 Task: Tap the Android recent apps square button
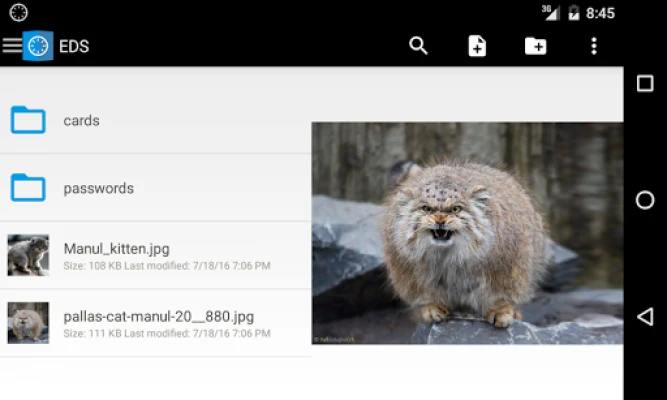coord(645,83)
